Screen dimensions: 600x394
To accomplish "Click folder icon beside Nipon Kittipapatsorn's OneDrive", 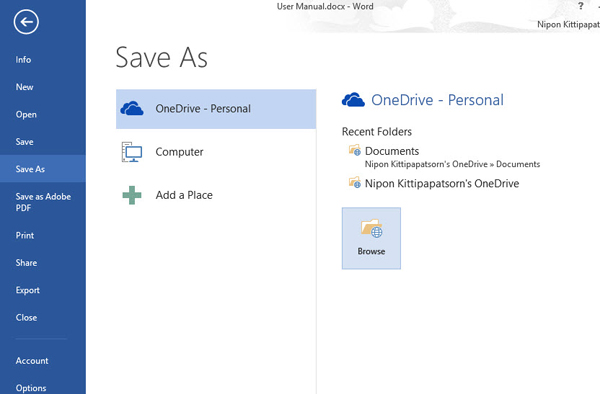I will pos(355,182).
